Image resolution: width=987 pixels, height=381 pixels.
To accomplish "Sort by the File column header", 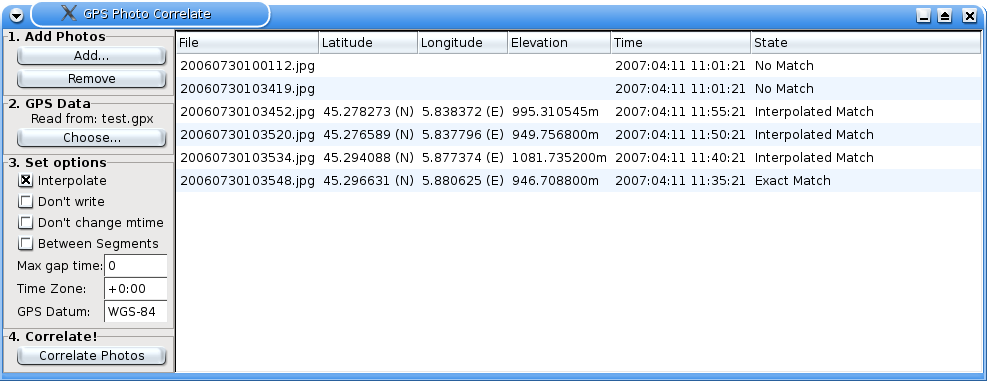I will pos(247,43).
